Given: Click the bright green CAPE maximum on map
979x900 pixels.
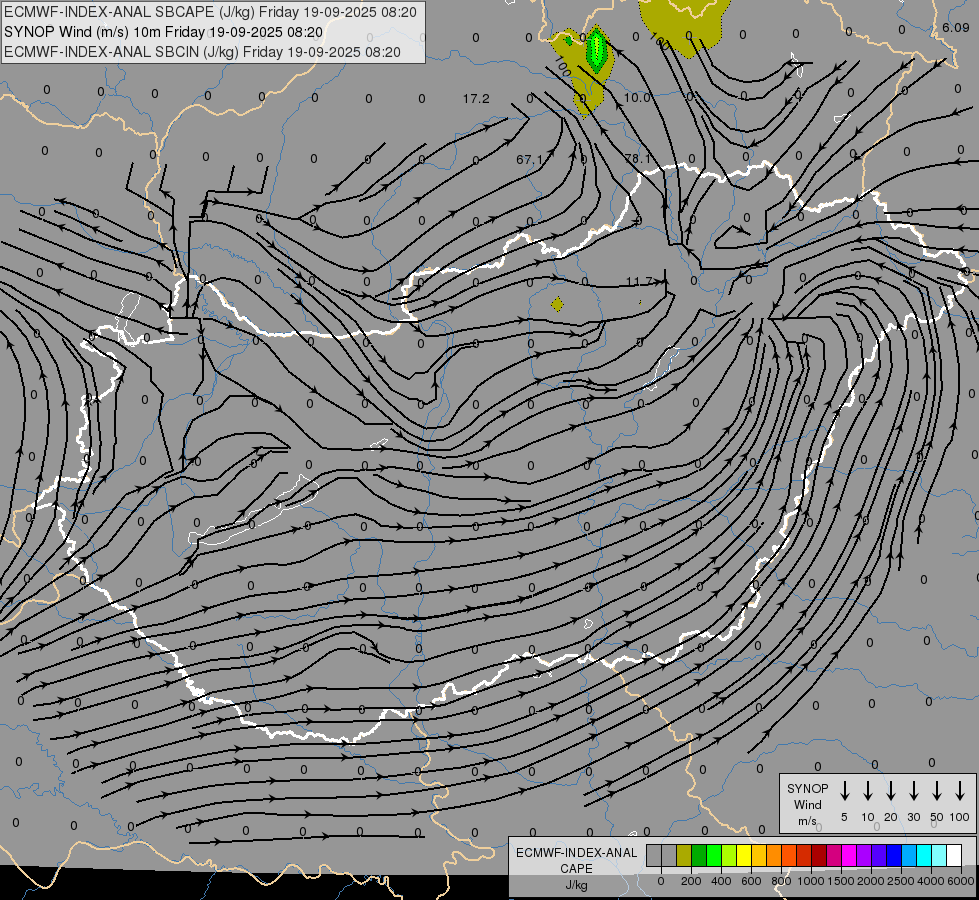Looking at the screenshot, I should point(597,47).
